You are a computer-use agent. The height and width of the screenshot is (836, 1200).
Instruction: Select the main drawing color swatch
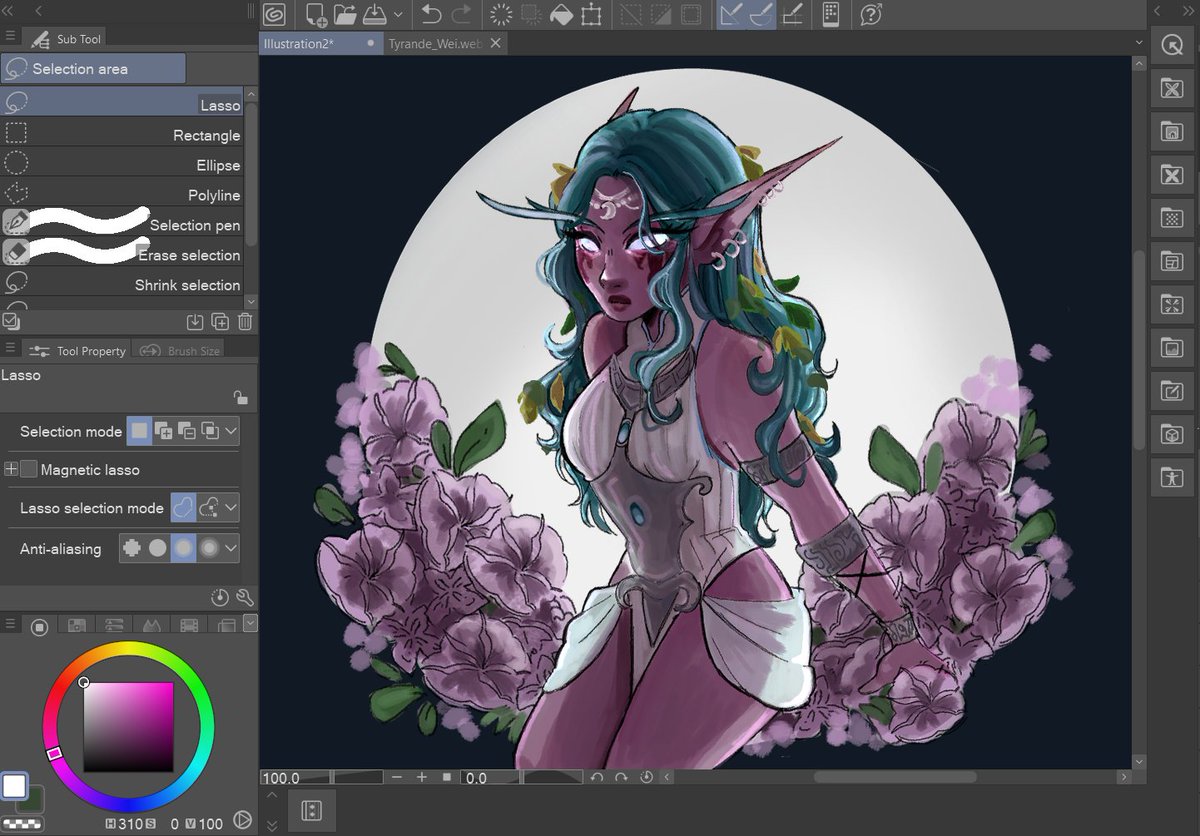pyautogui.click(x=13, y=786)
